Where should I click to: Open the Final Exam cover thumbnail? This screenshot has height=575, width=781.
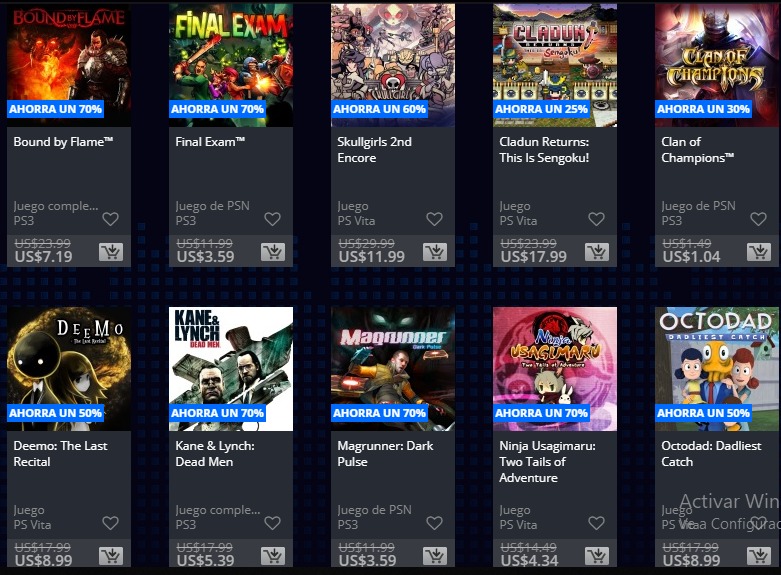pos(231,65)
